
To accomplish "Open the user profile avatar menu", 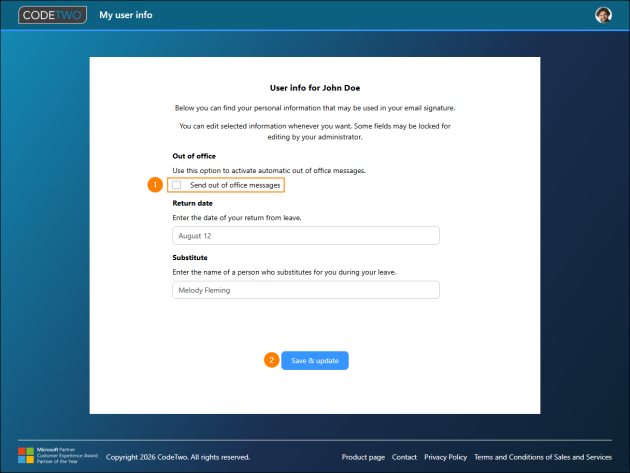I will 603,15.
